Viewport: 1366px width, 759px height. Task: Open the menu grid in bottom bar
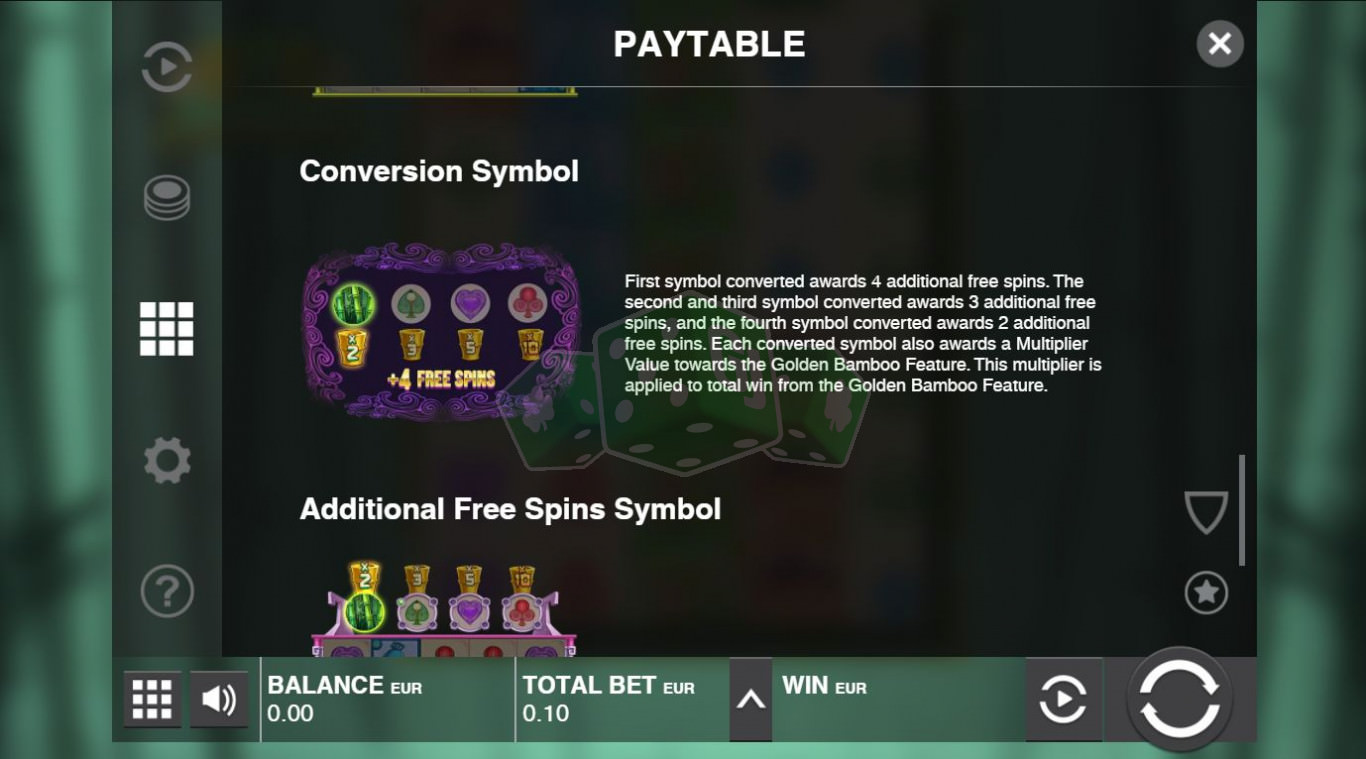[x=152, y=699]
